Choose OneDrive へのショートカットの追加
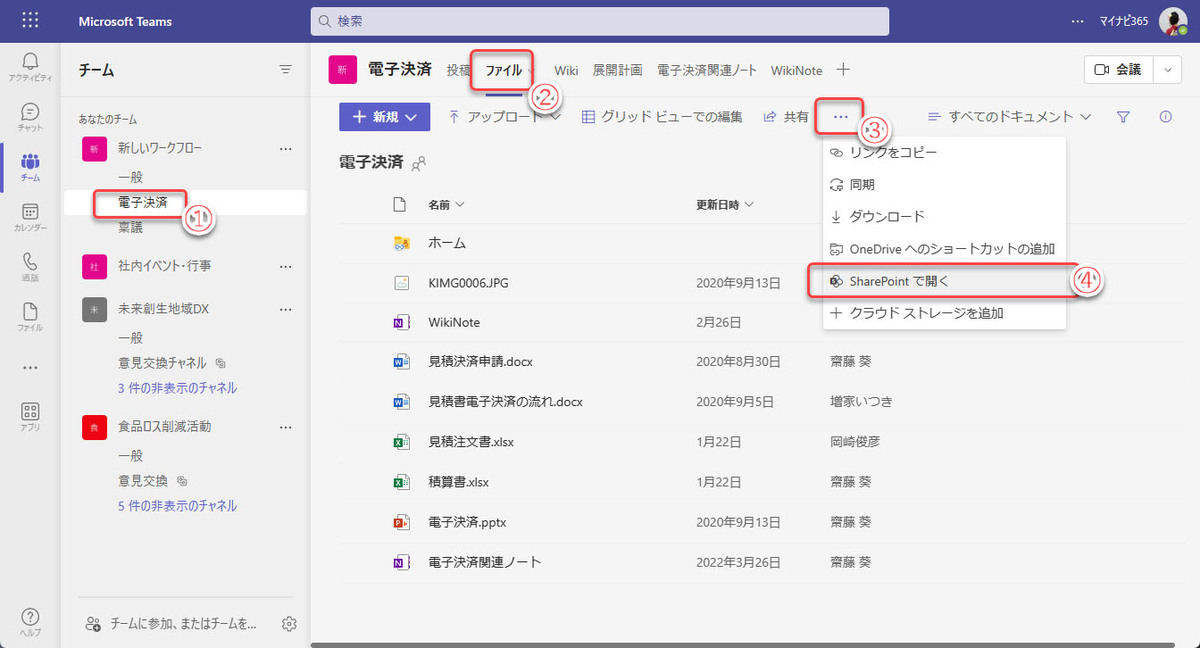This screenshot has width=1200, height=648. [944, 249]
